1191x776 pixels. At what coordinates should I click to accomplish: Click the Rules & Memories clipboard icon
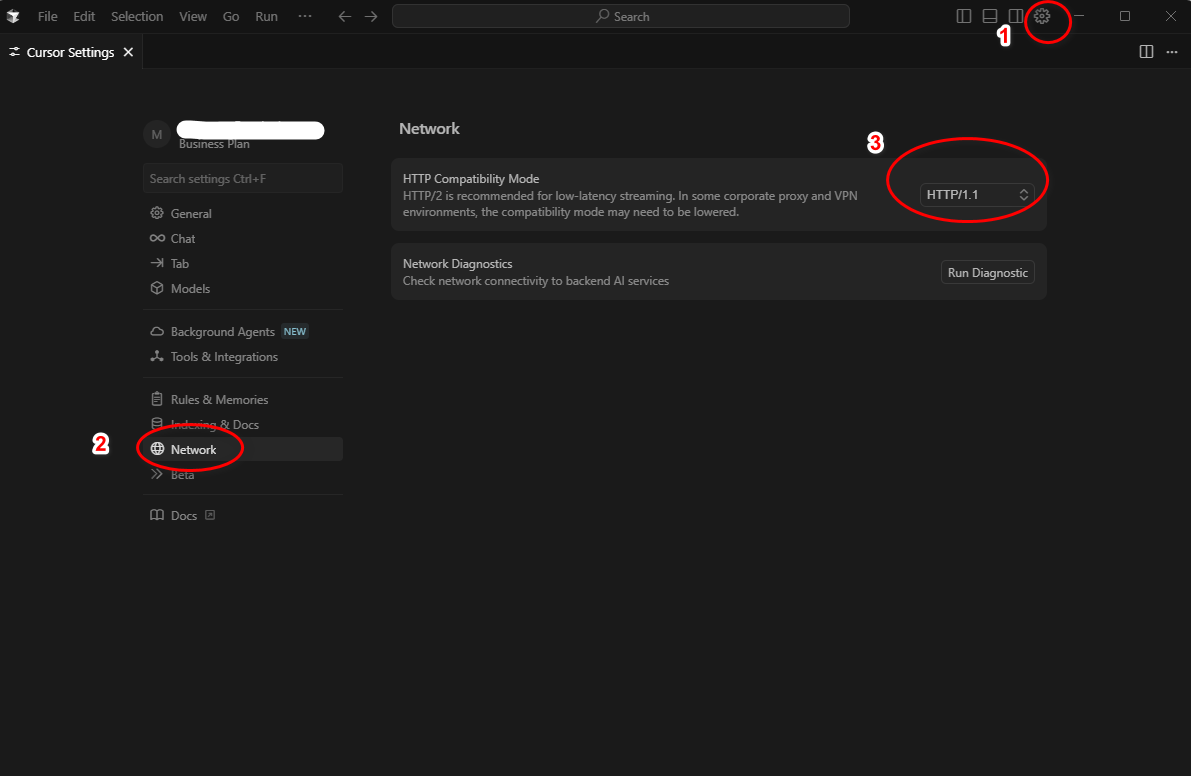(x=157, y=399)
